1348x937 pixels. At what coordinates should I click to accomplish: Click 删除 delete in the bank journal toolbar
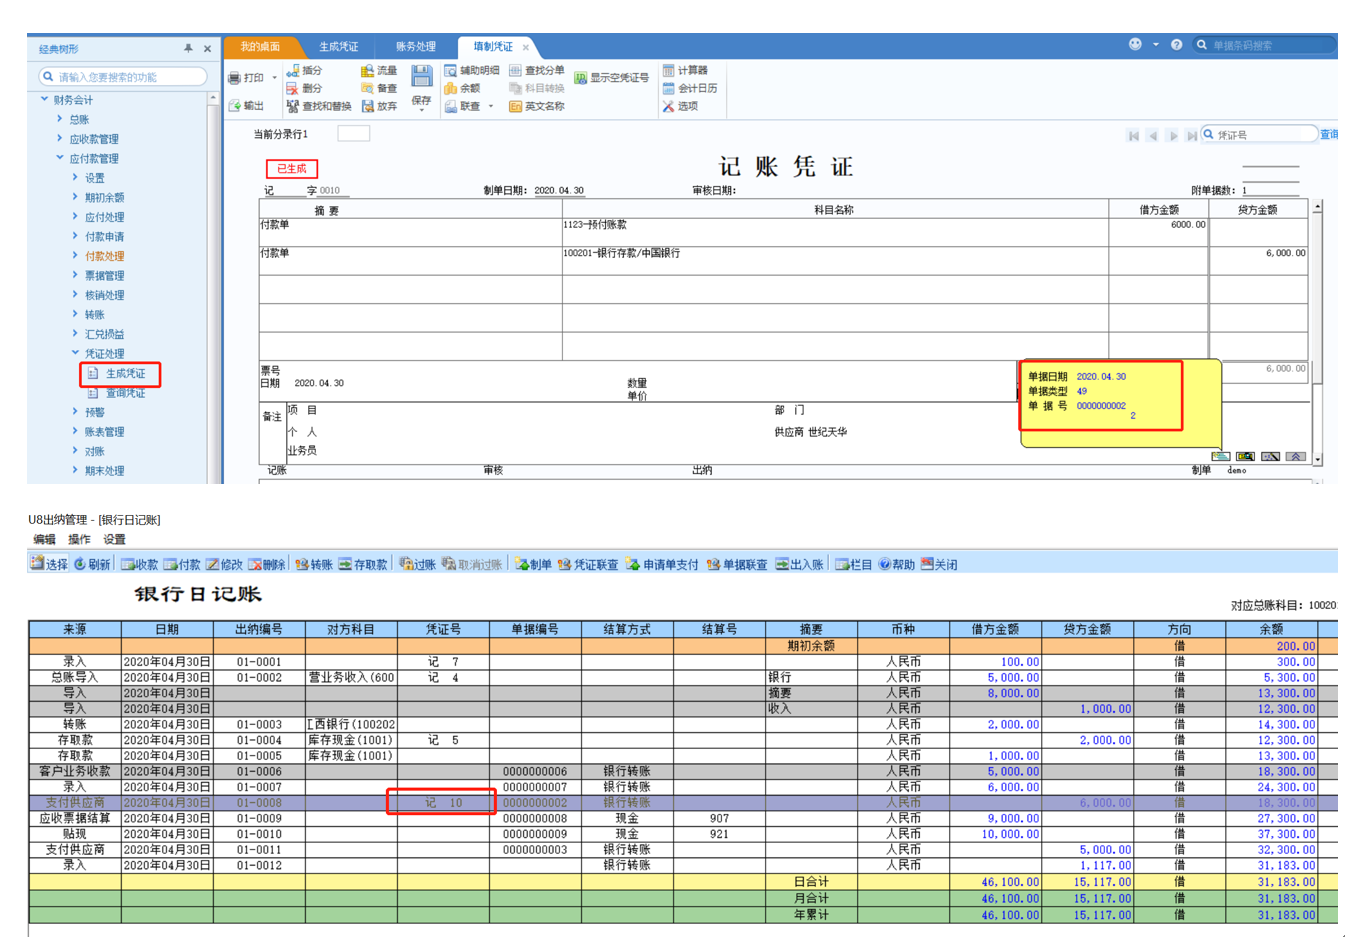click(x=268, y=564)
